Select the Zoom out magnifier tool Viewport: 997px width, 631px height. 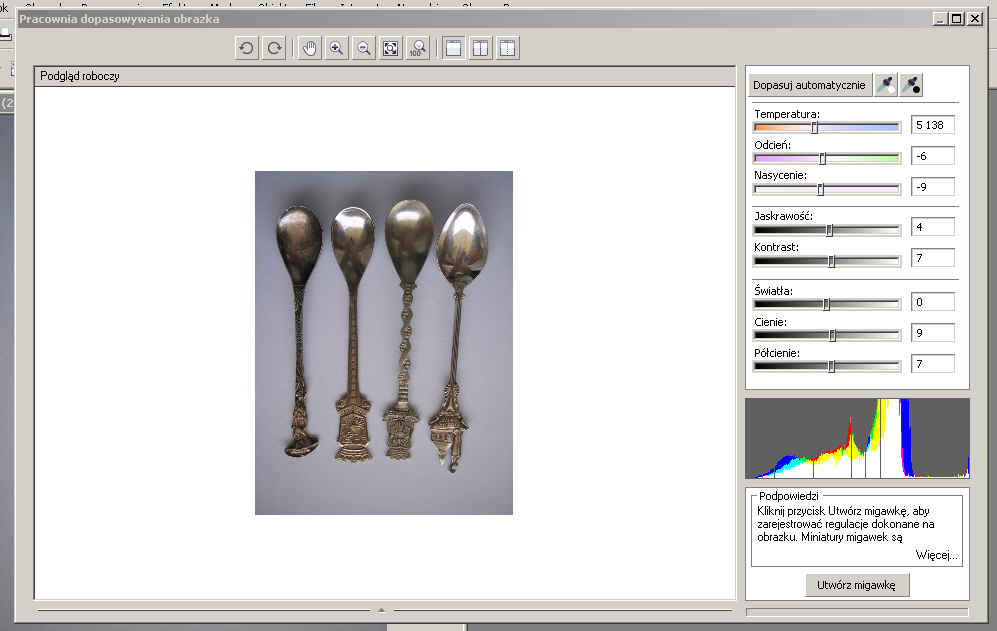[364, 48]
